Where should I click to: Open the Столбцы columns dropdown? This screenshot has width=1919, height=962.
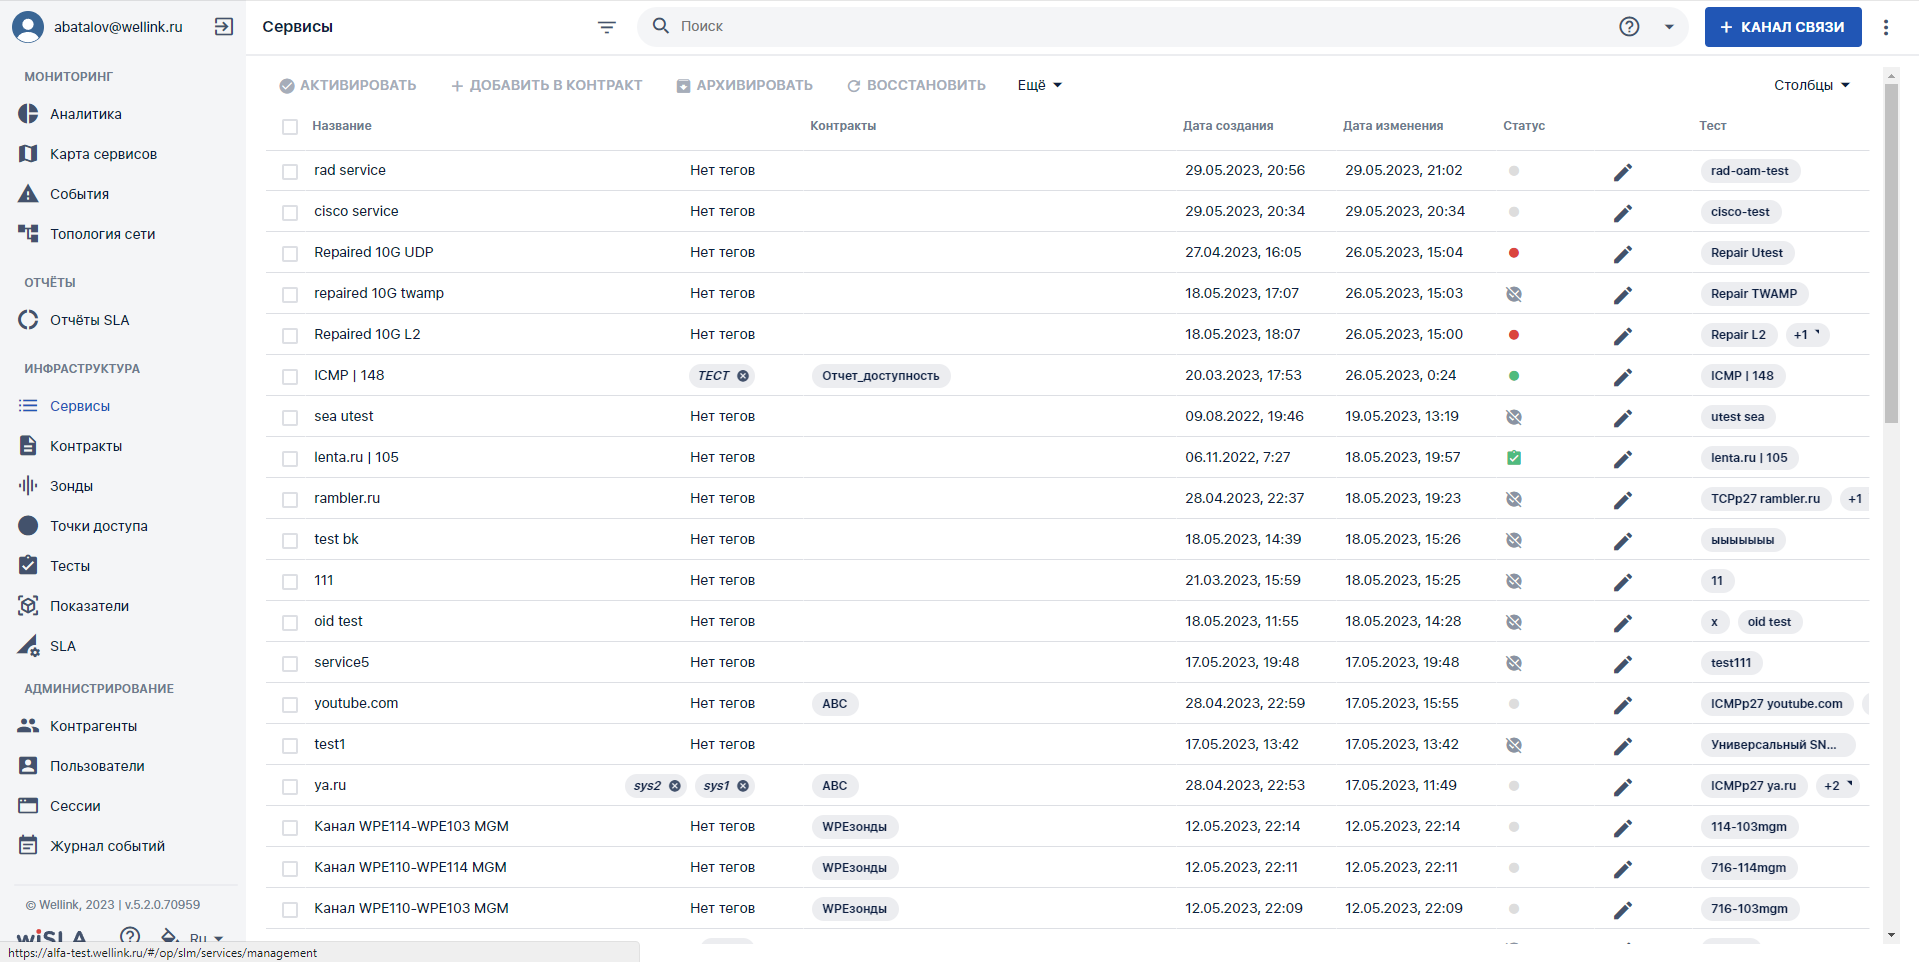pos(1812,85)
